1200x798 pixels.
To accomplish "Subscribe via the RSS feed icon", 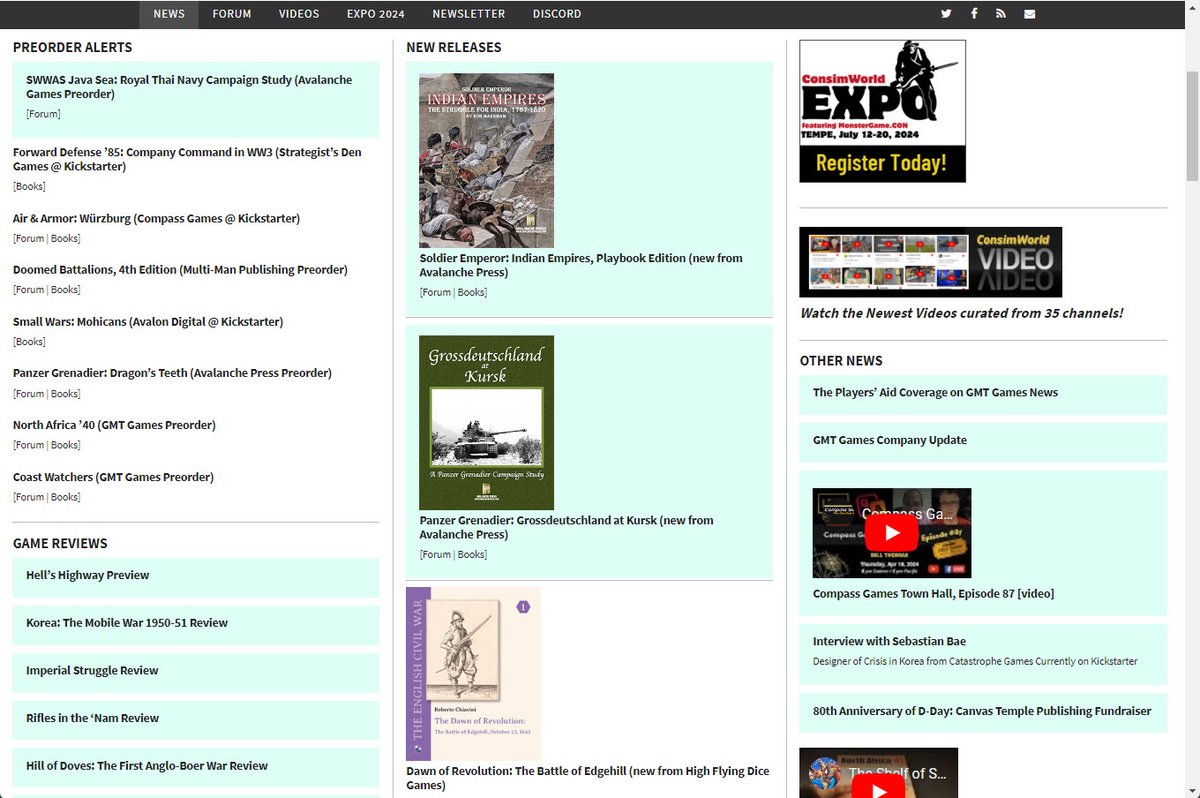I will pyautogui.click(x=1001, y=14).
